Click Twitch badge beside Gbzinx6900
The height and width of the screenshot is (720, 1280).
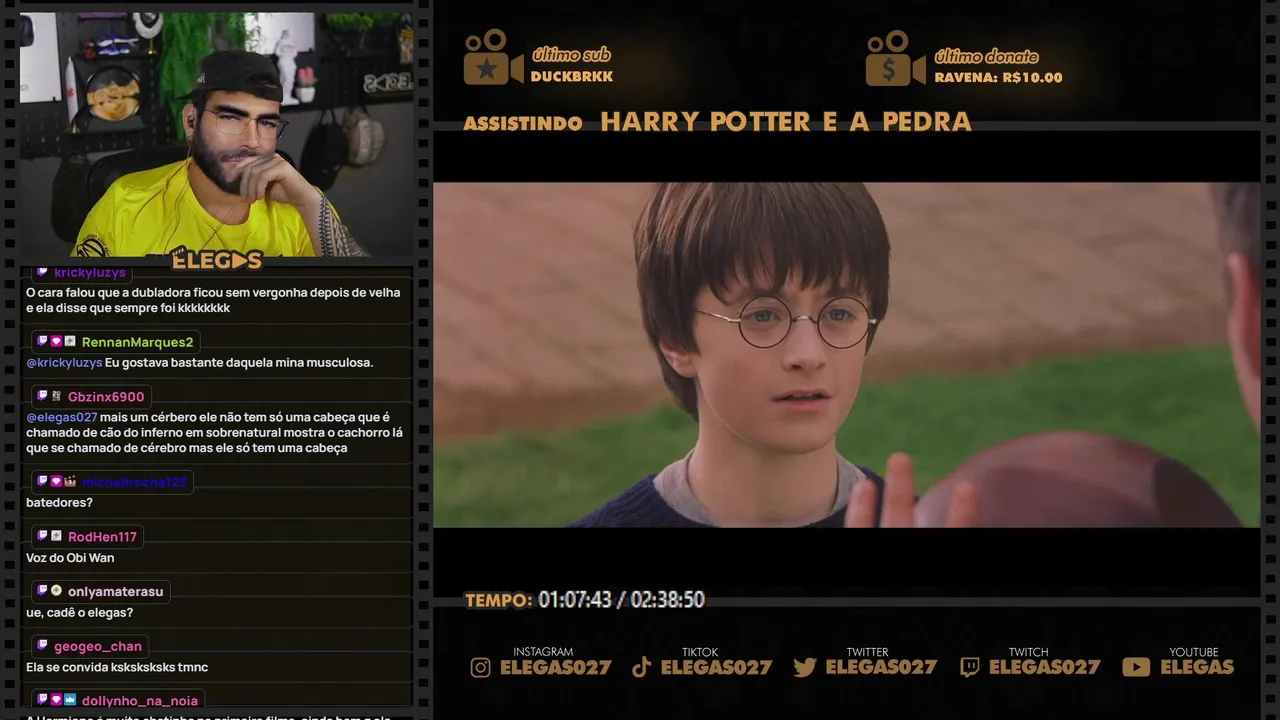(42, 396)
